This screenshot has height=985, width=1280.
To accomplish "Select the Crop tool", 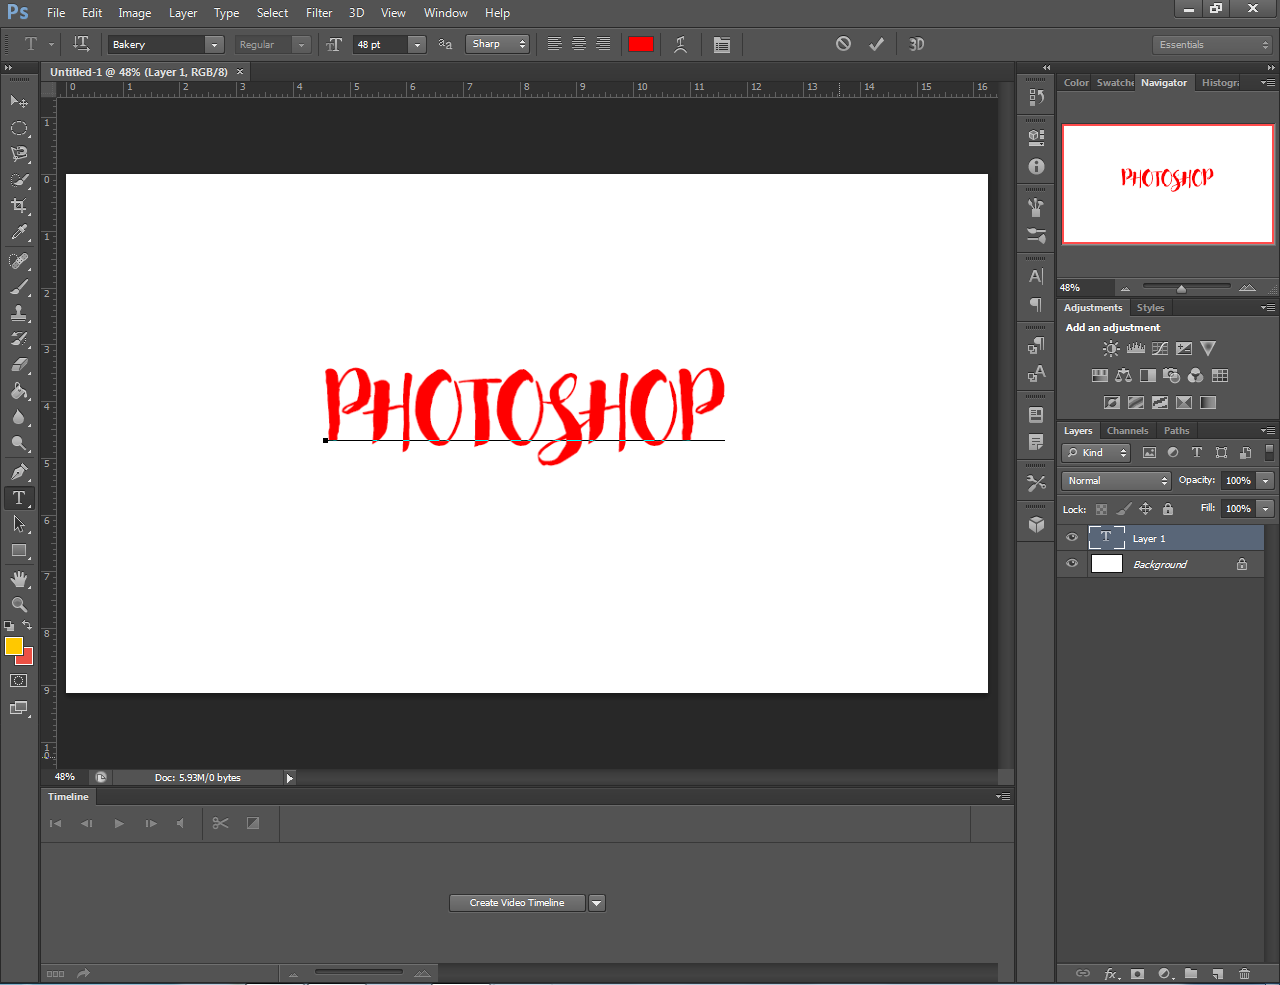I will pos(19,206).
